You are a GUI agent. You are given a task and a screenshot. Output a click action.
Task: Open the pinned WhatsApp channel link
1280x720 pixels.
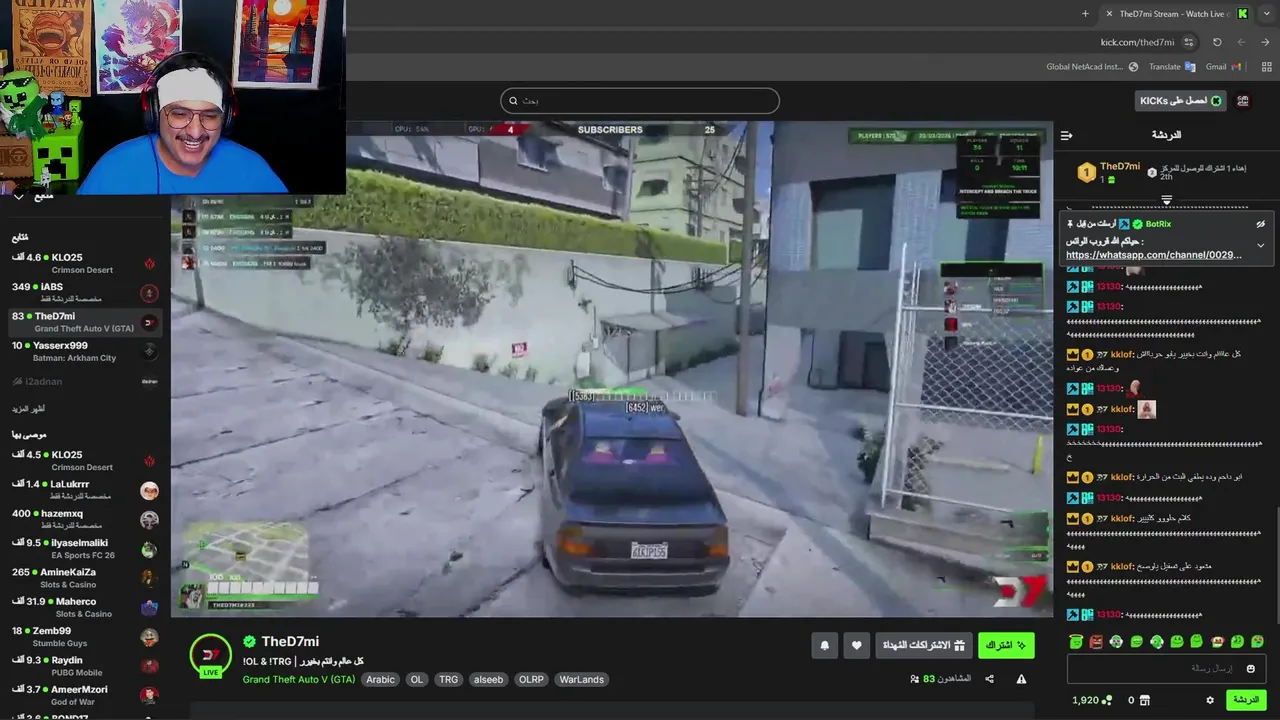[1153, 255]
